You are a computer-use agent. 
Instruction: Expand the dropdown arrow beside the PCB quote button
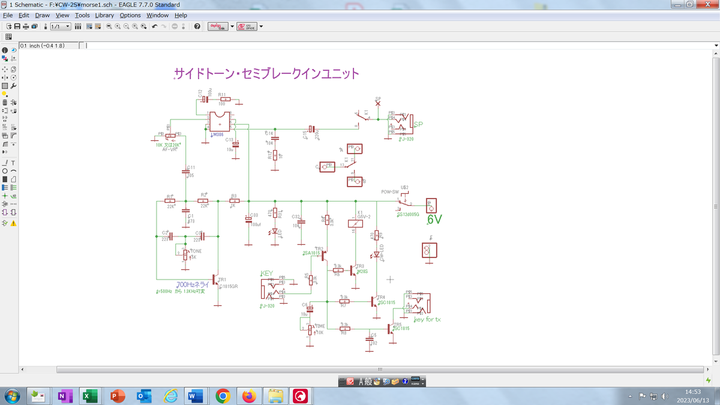pos(261,26)
